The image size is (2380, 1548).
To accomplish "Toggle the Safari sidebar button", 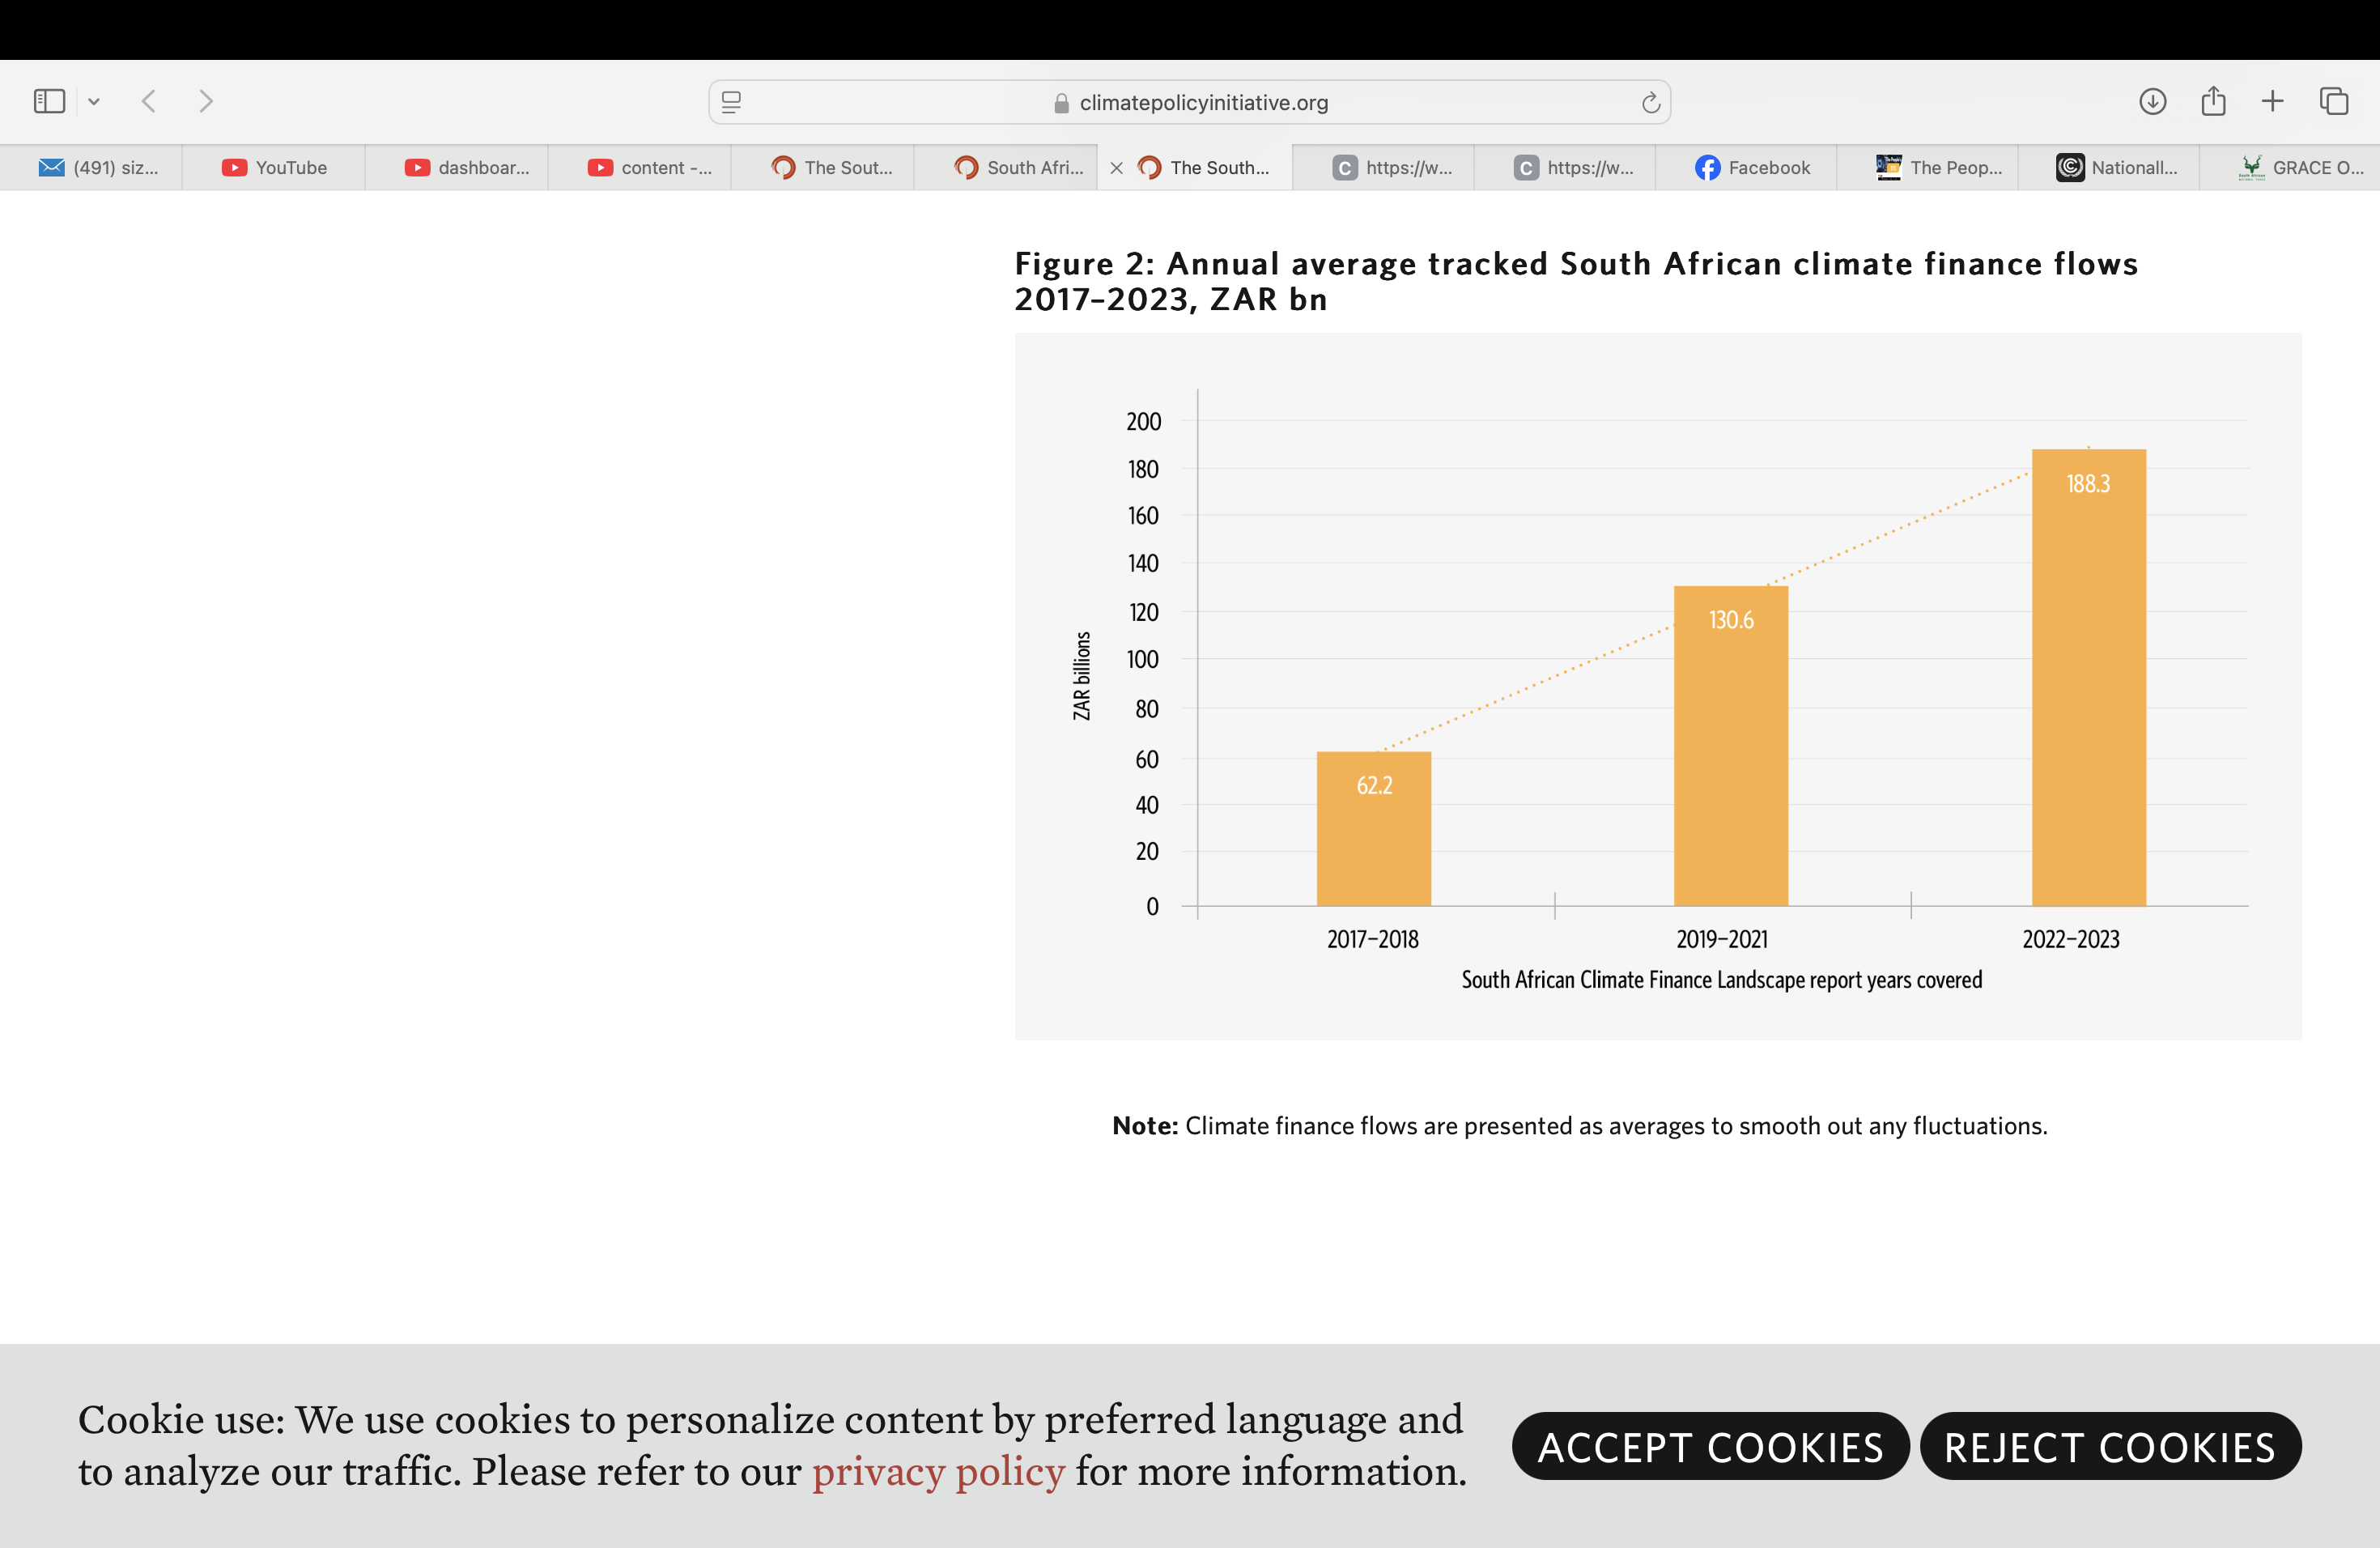I will pos(49,101).
